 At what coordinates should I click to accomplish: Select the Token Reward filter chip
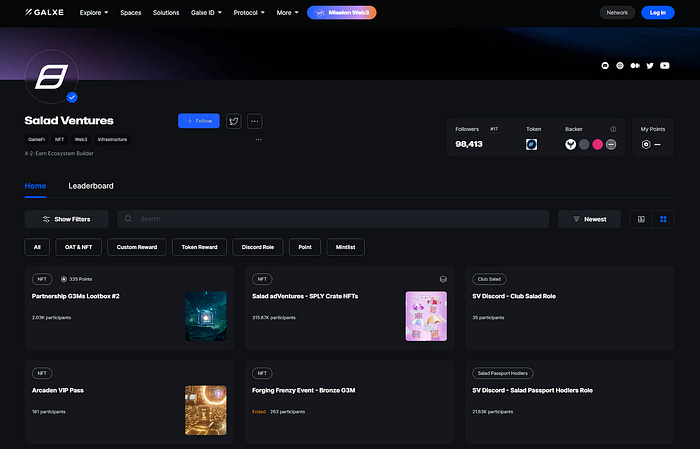click(x=199, y=247)
